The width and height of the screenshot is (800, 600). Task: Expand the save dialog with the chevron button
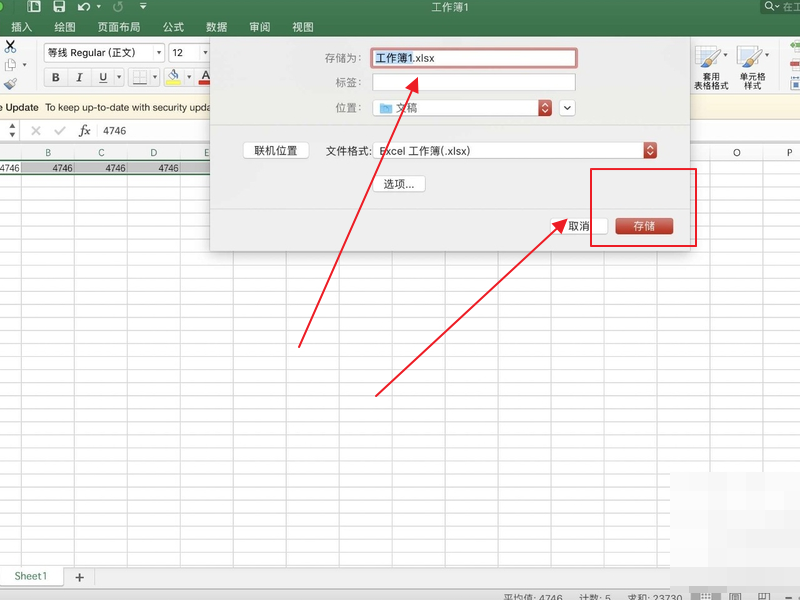coord(567,108)
